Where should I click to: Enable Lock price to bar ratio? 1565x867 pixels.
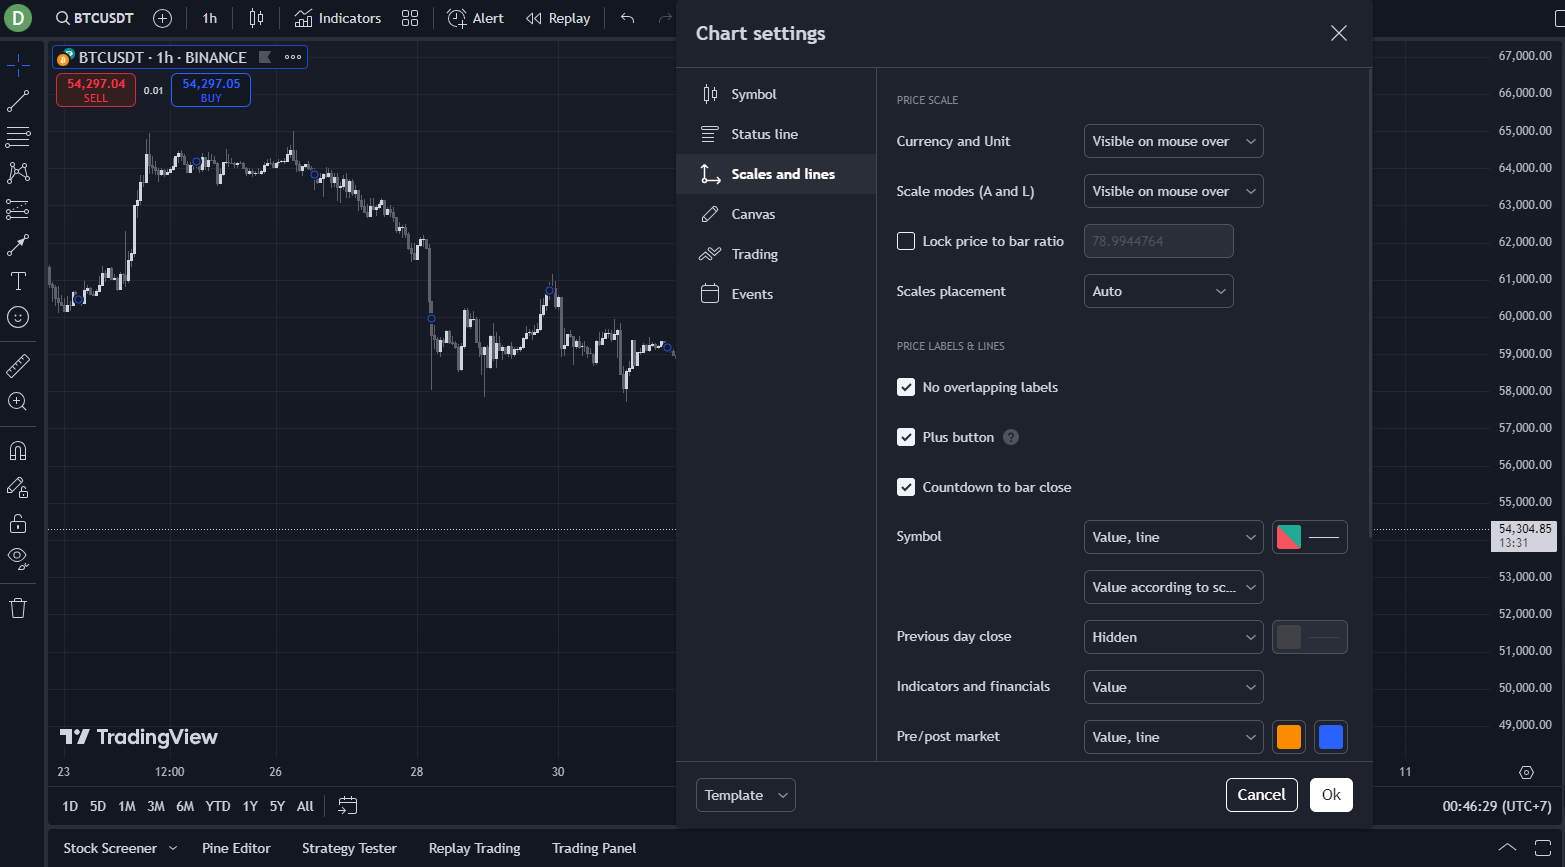point(906,241)
